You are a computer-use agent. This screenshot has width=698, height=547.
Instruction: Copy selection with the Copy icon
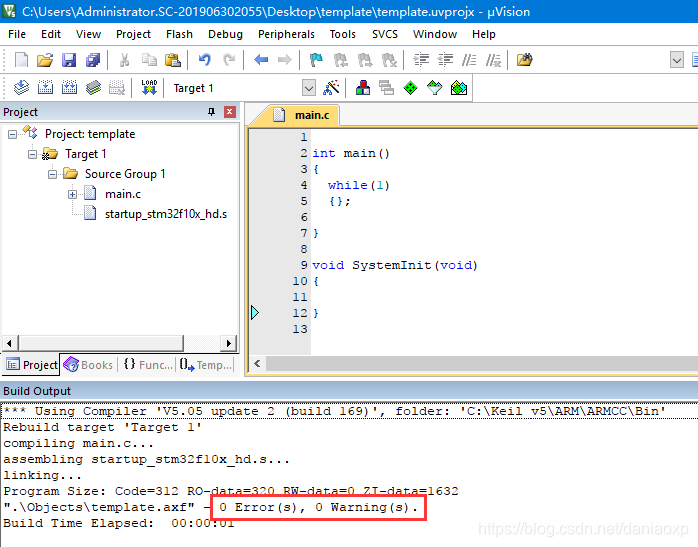coord(149,60)
